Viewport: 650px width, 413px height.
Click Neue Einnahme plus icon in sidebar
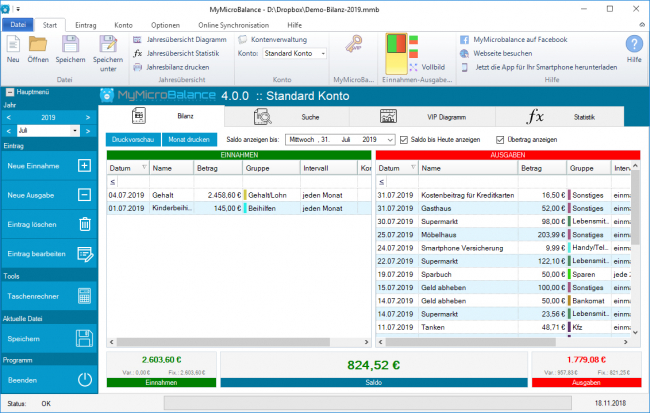pos(85,165)
